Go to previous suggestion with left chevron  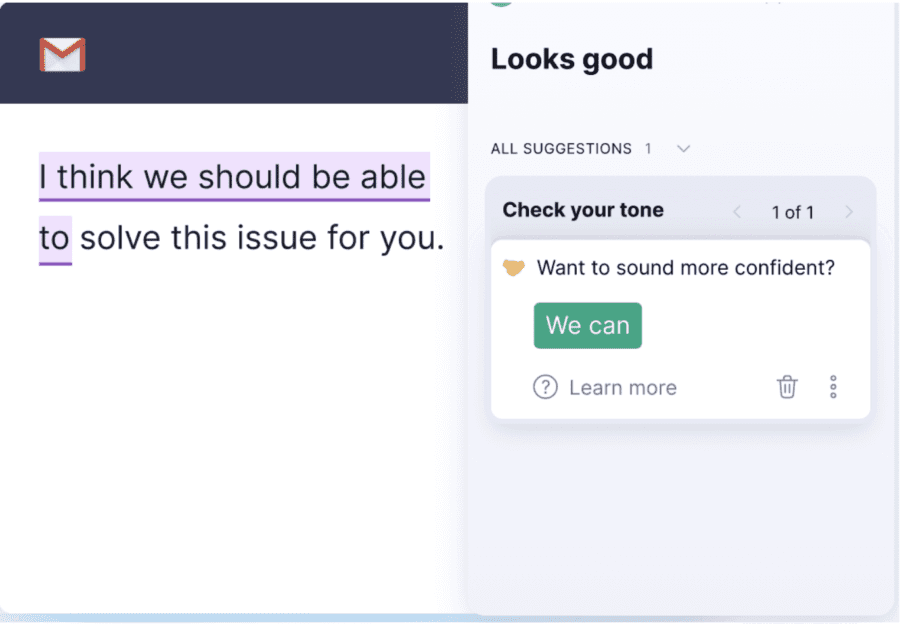coord(737,212)
